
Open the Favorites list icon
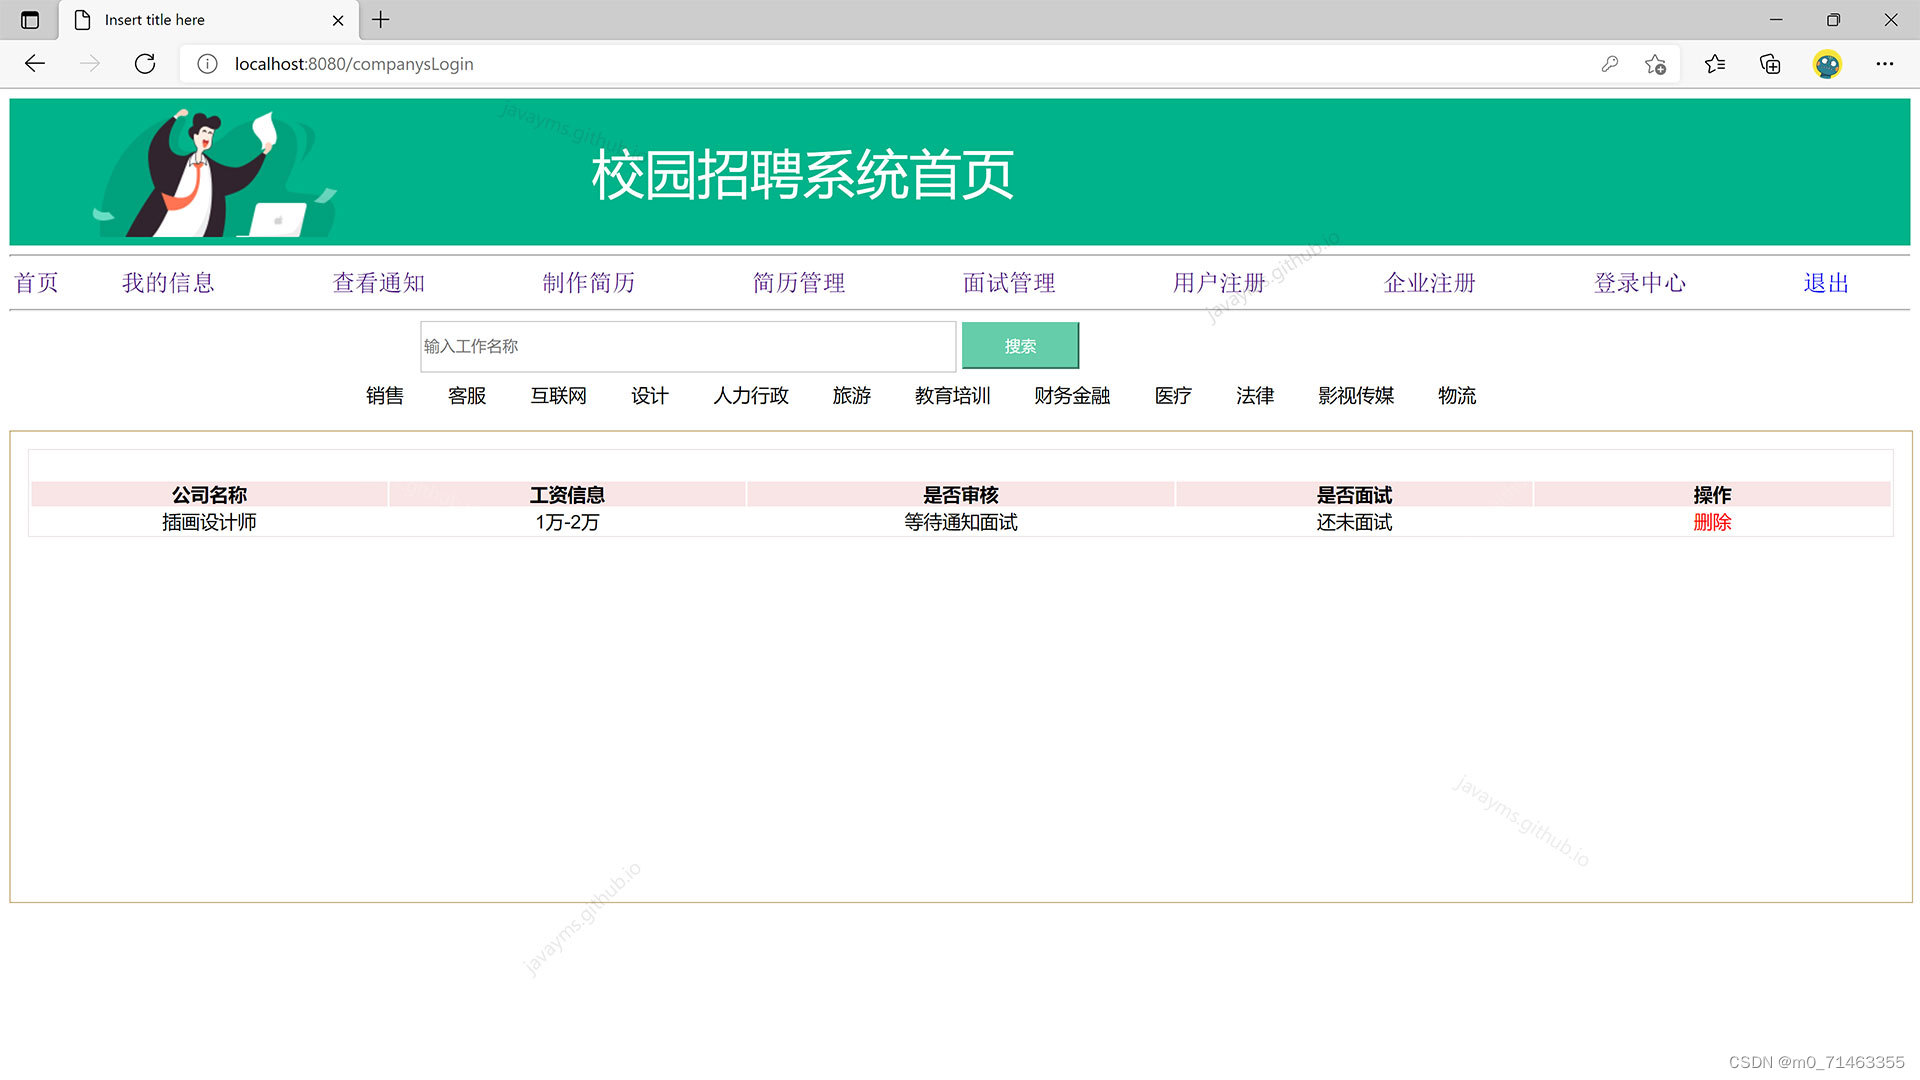click(x=1715, y=64)
